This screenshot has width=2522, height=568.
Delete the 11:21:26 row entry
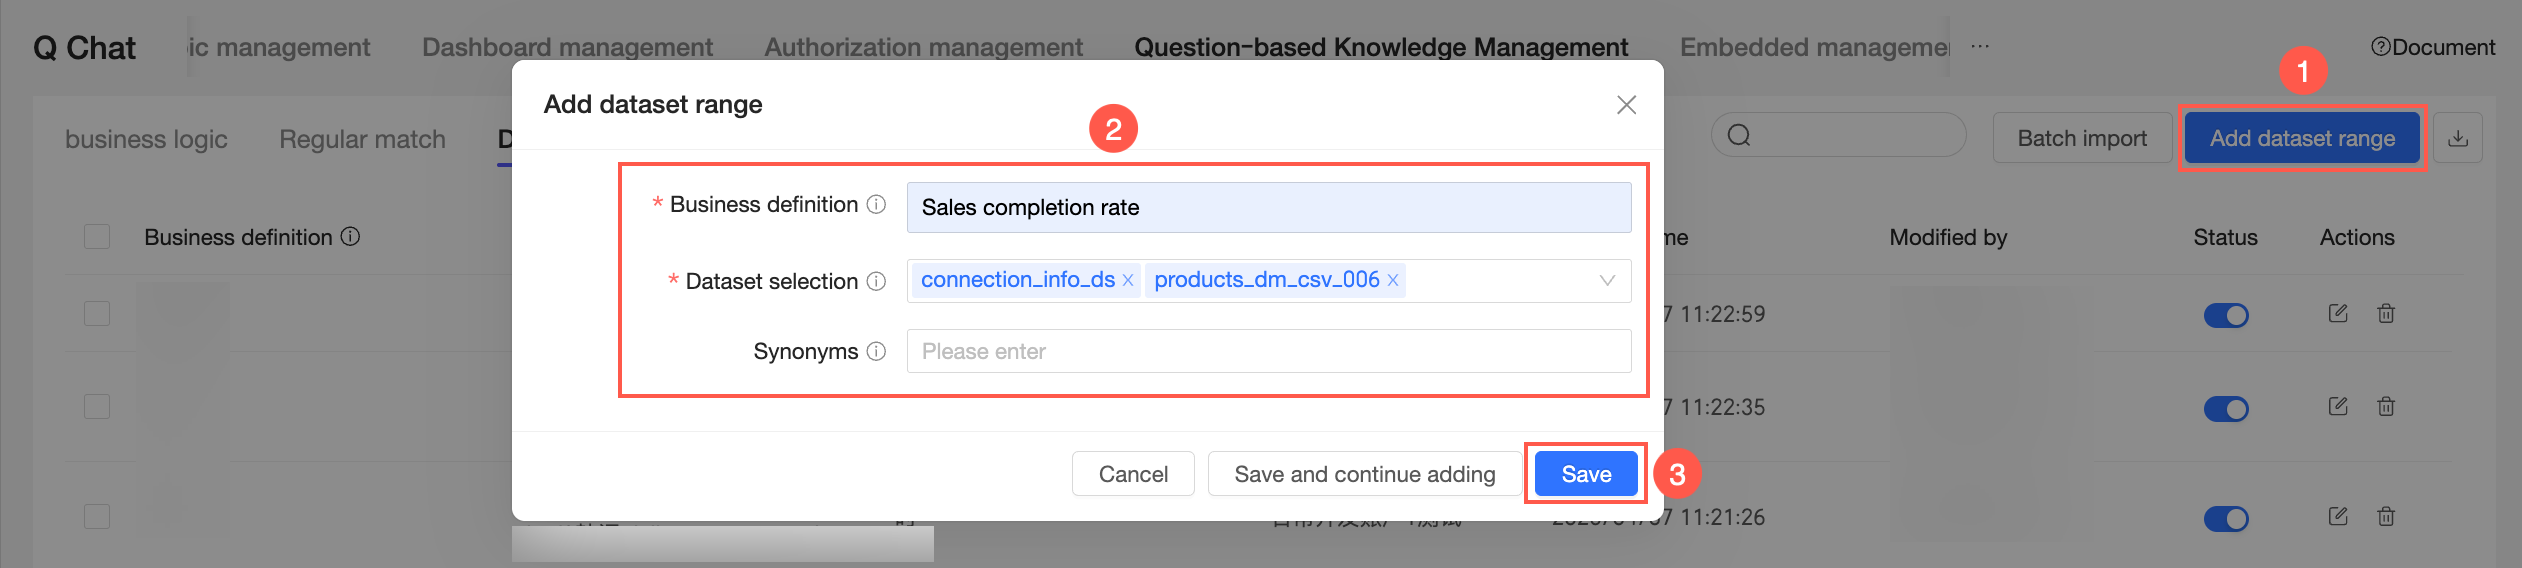2386,516
